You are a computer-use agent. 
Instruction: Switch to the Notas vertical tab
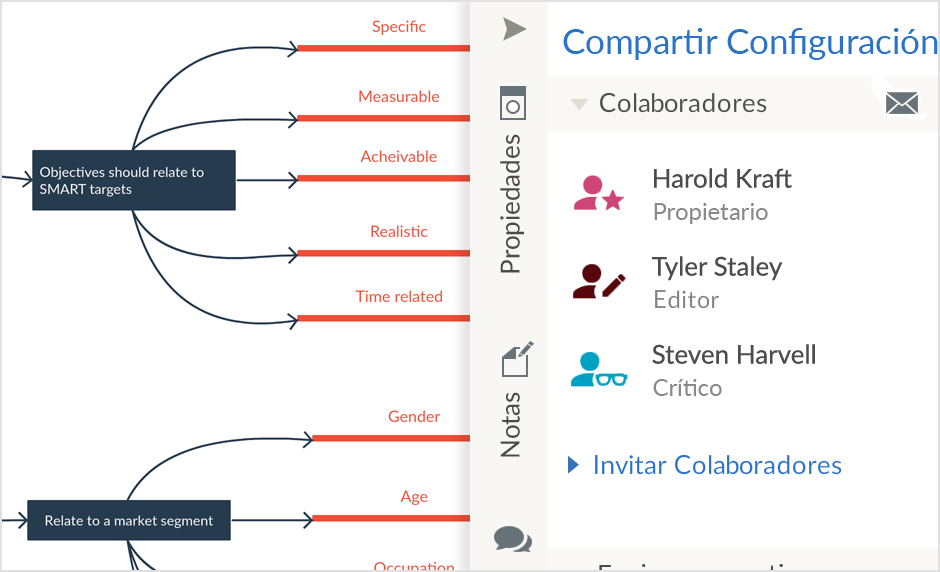click(x=510, y=425)
